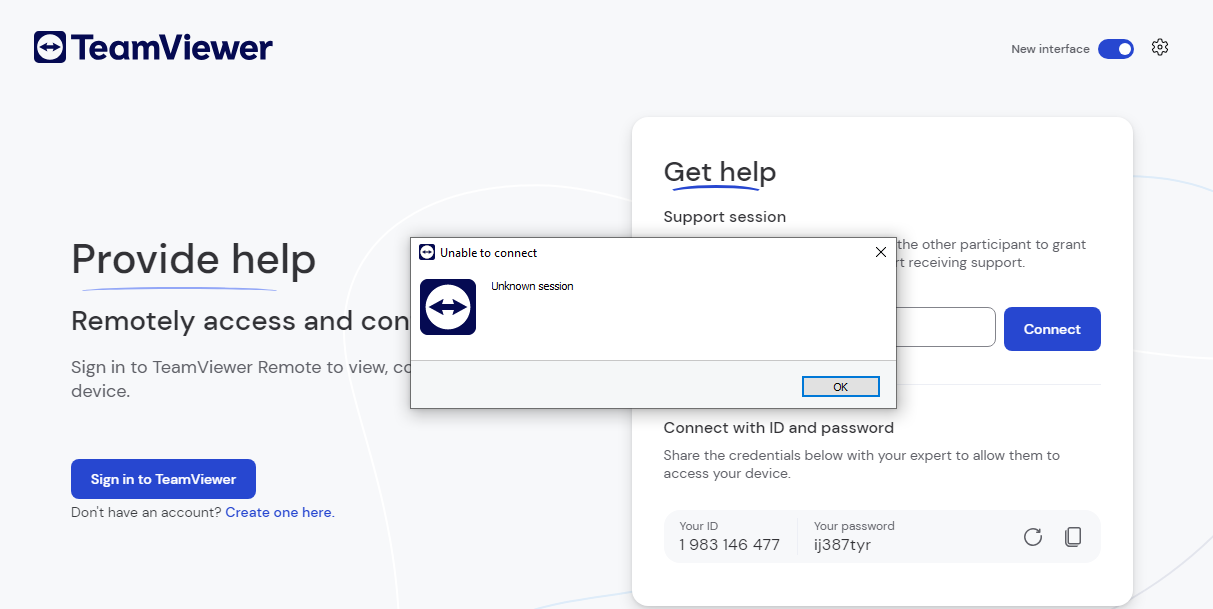Click the Unable to connect title text
The height and width of the screenshot is (609, 1213).
[489, 253]
